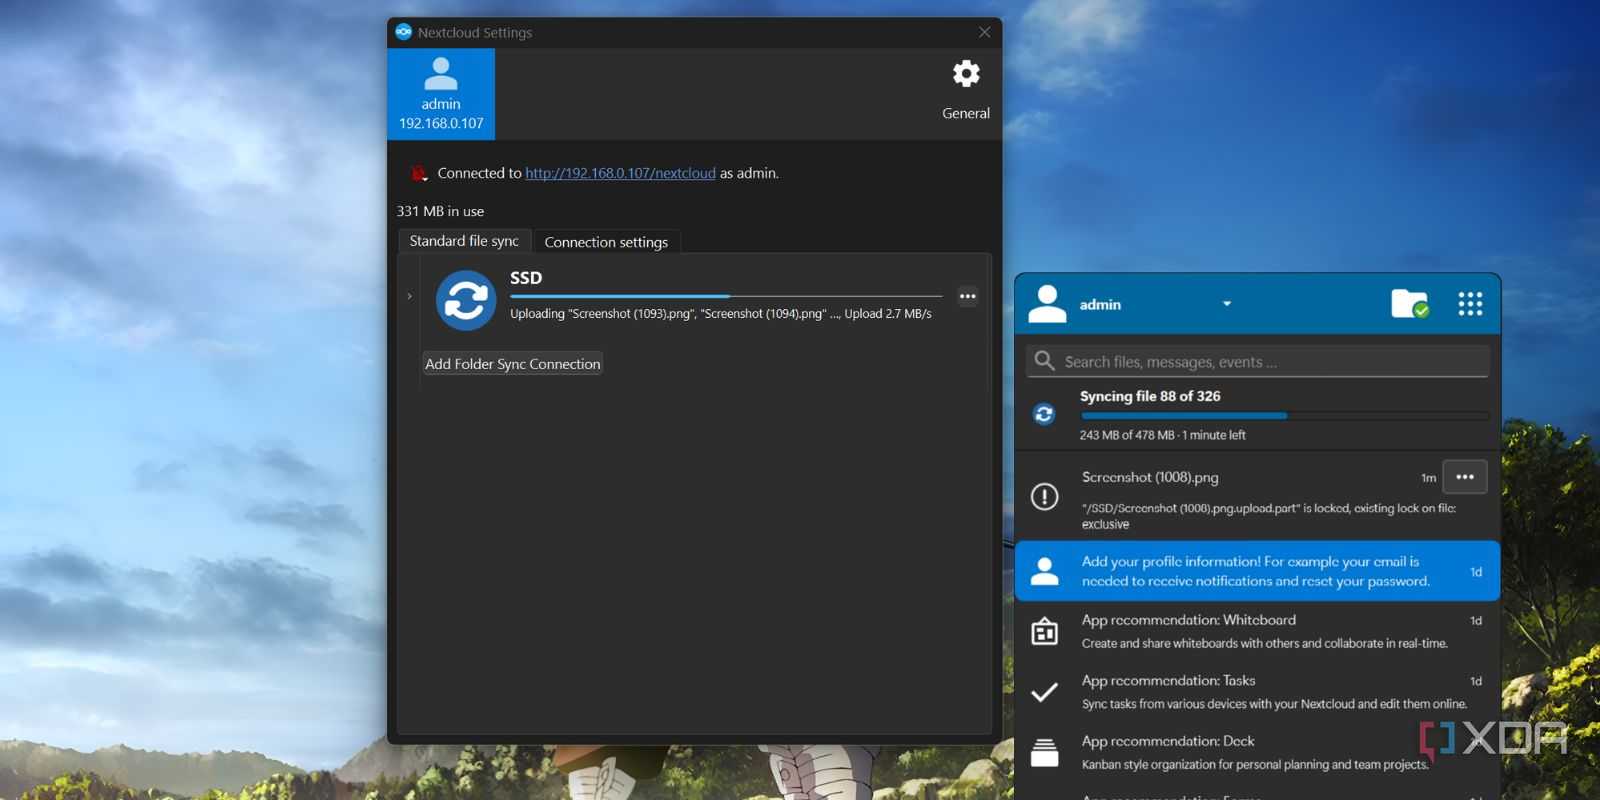This screenshot has width=1600, height=800.
Task: Click the warning icon for Screenshot (1008).png
Action: coord(1044,496)
